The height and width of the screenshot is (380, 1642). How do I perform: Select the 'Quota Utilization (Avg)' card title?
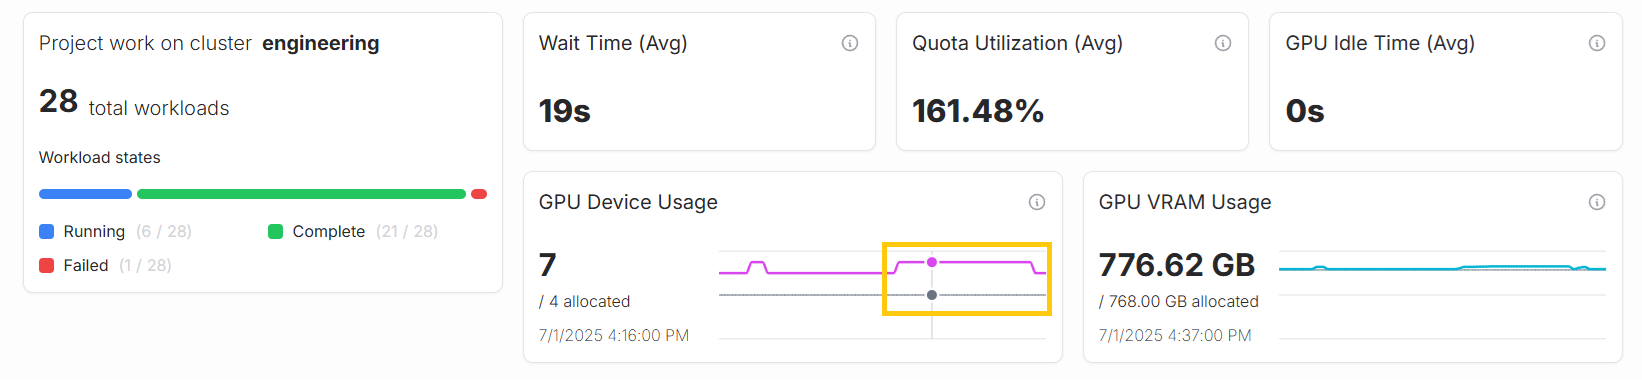tap(1018, 43)
